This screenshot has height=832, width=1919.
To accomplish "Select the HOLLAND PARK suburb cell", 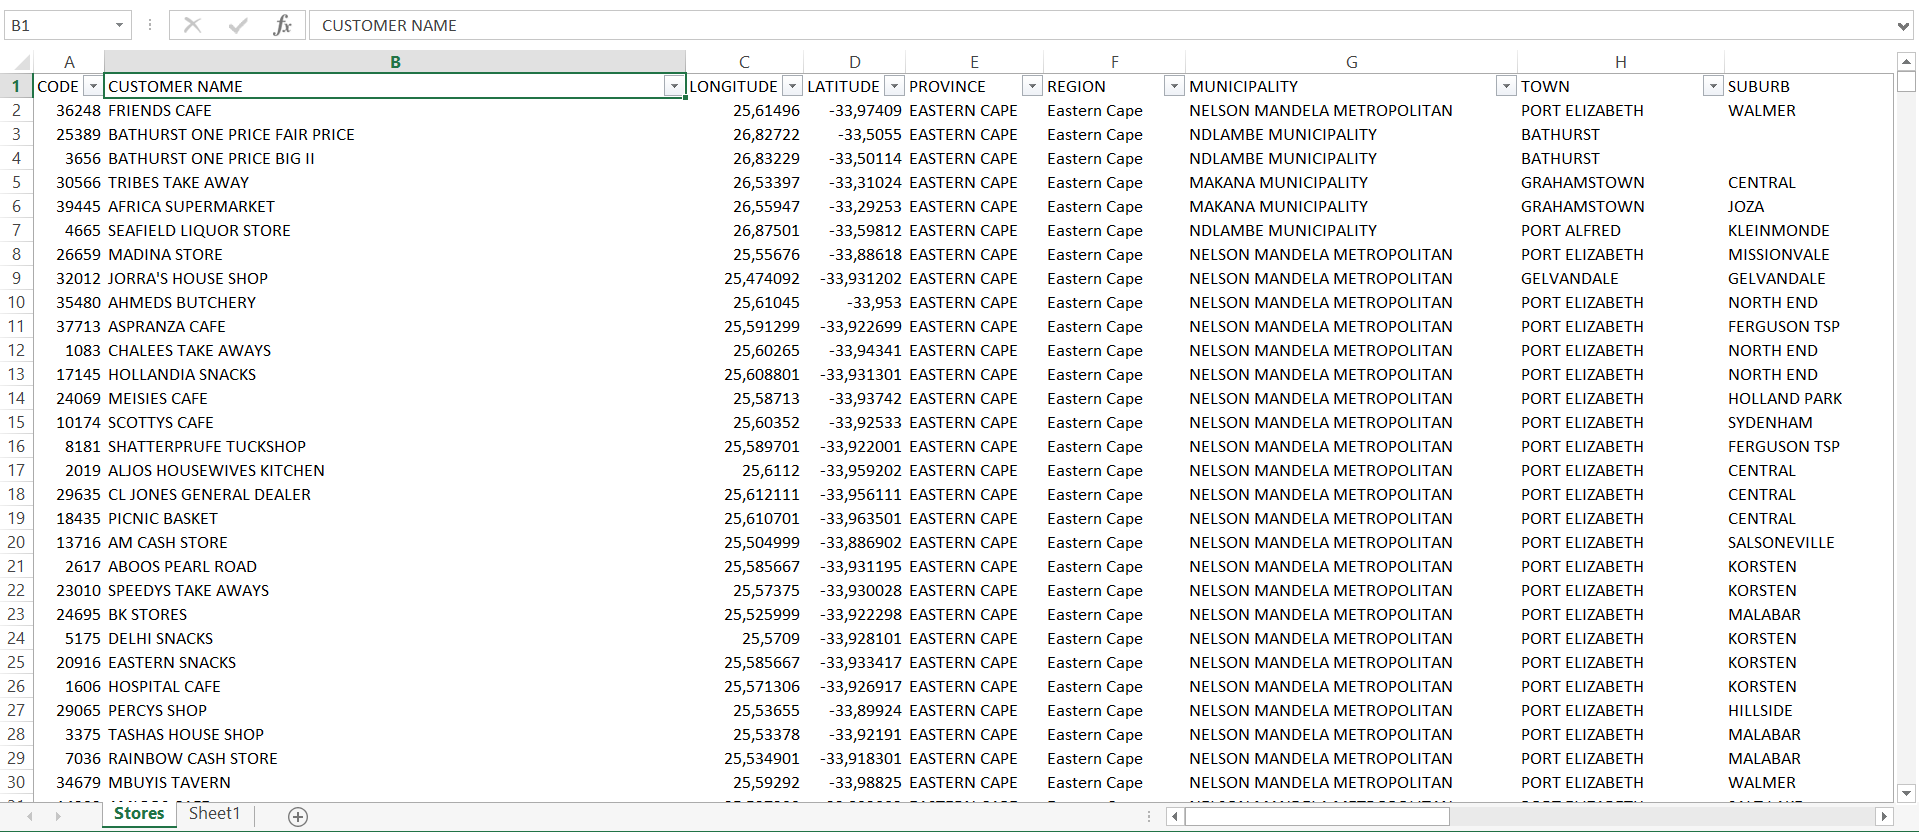I will pos(1809,399).
